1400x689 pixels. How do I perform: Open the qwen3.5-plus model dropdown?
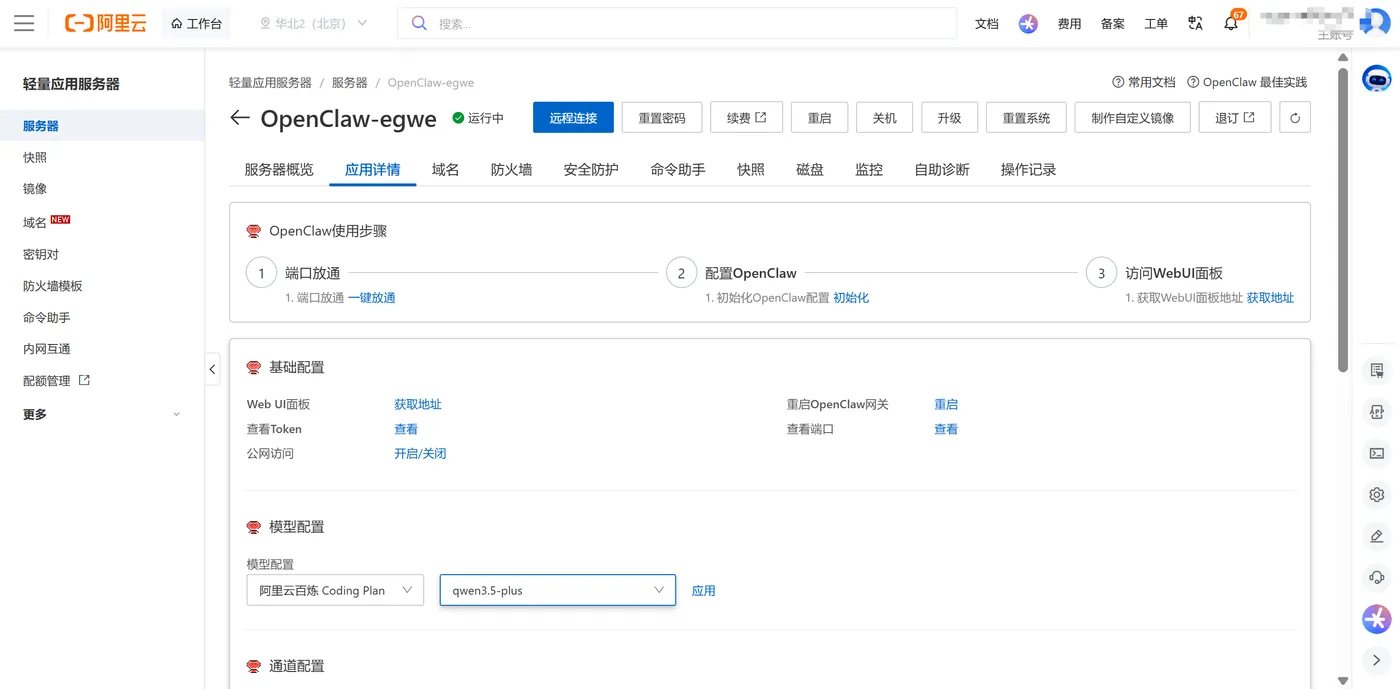click(558, 590)
